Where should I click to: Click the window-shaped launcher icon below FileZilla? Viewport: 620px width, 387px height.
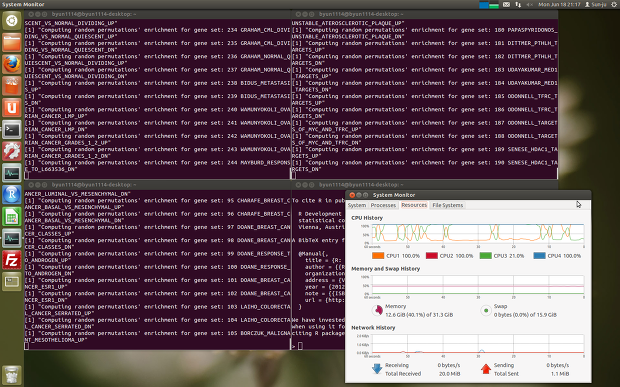(x=11, y=281)
